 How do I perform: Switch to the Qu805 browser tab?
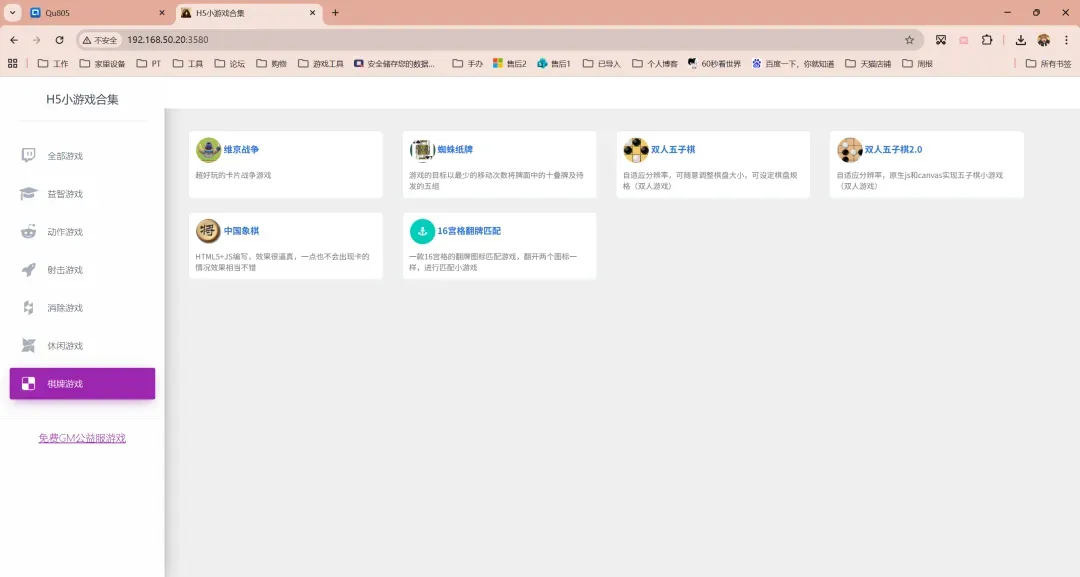(95, 13)
